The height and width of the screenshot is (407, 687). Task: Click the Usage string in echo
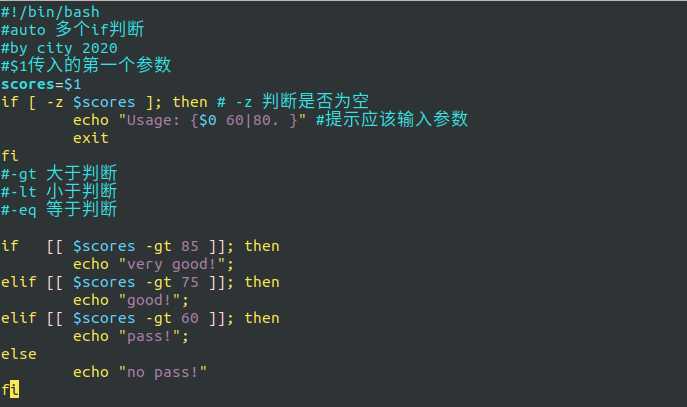212,120
